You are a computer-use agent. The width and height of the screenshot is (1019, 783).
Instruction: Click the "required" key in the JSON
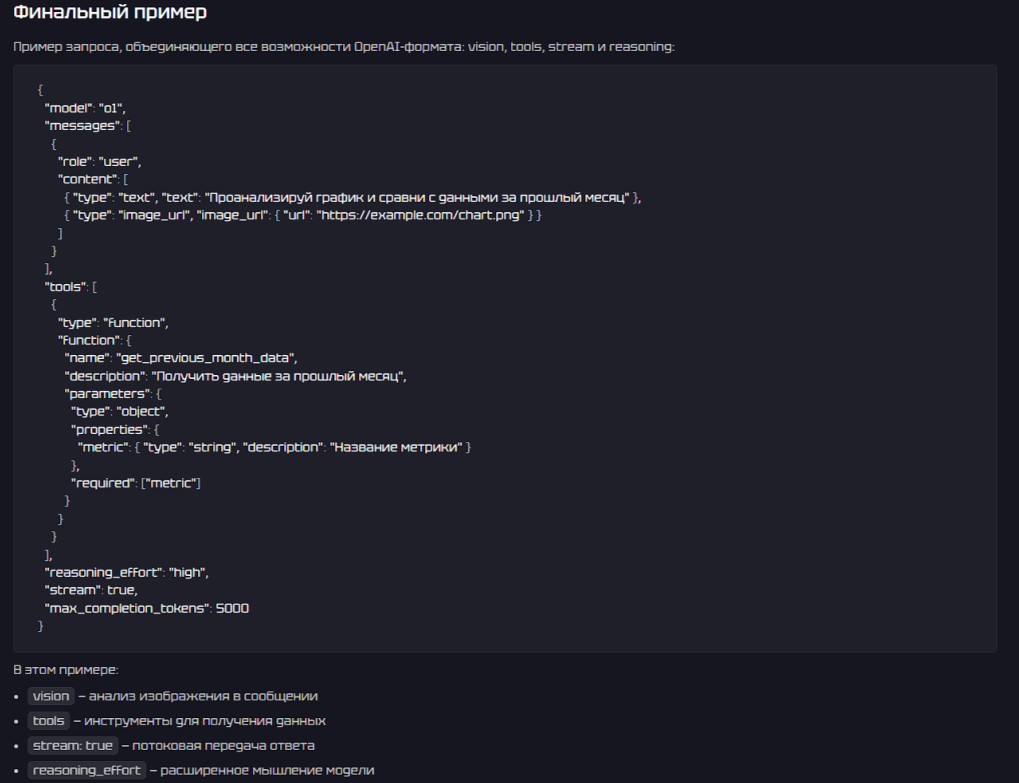[x=102, y=483]
